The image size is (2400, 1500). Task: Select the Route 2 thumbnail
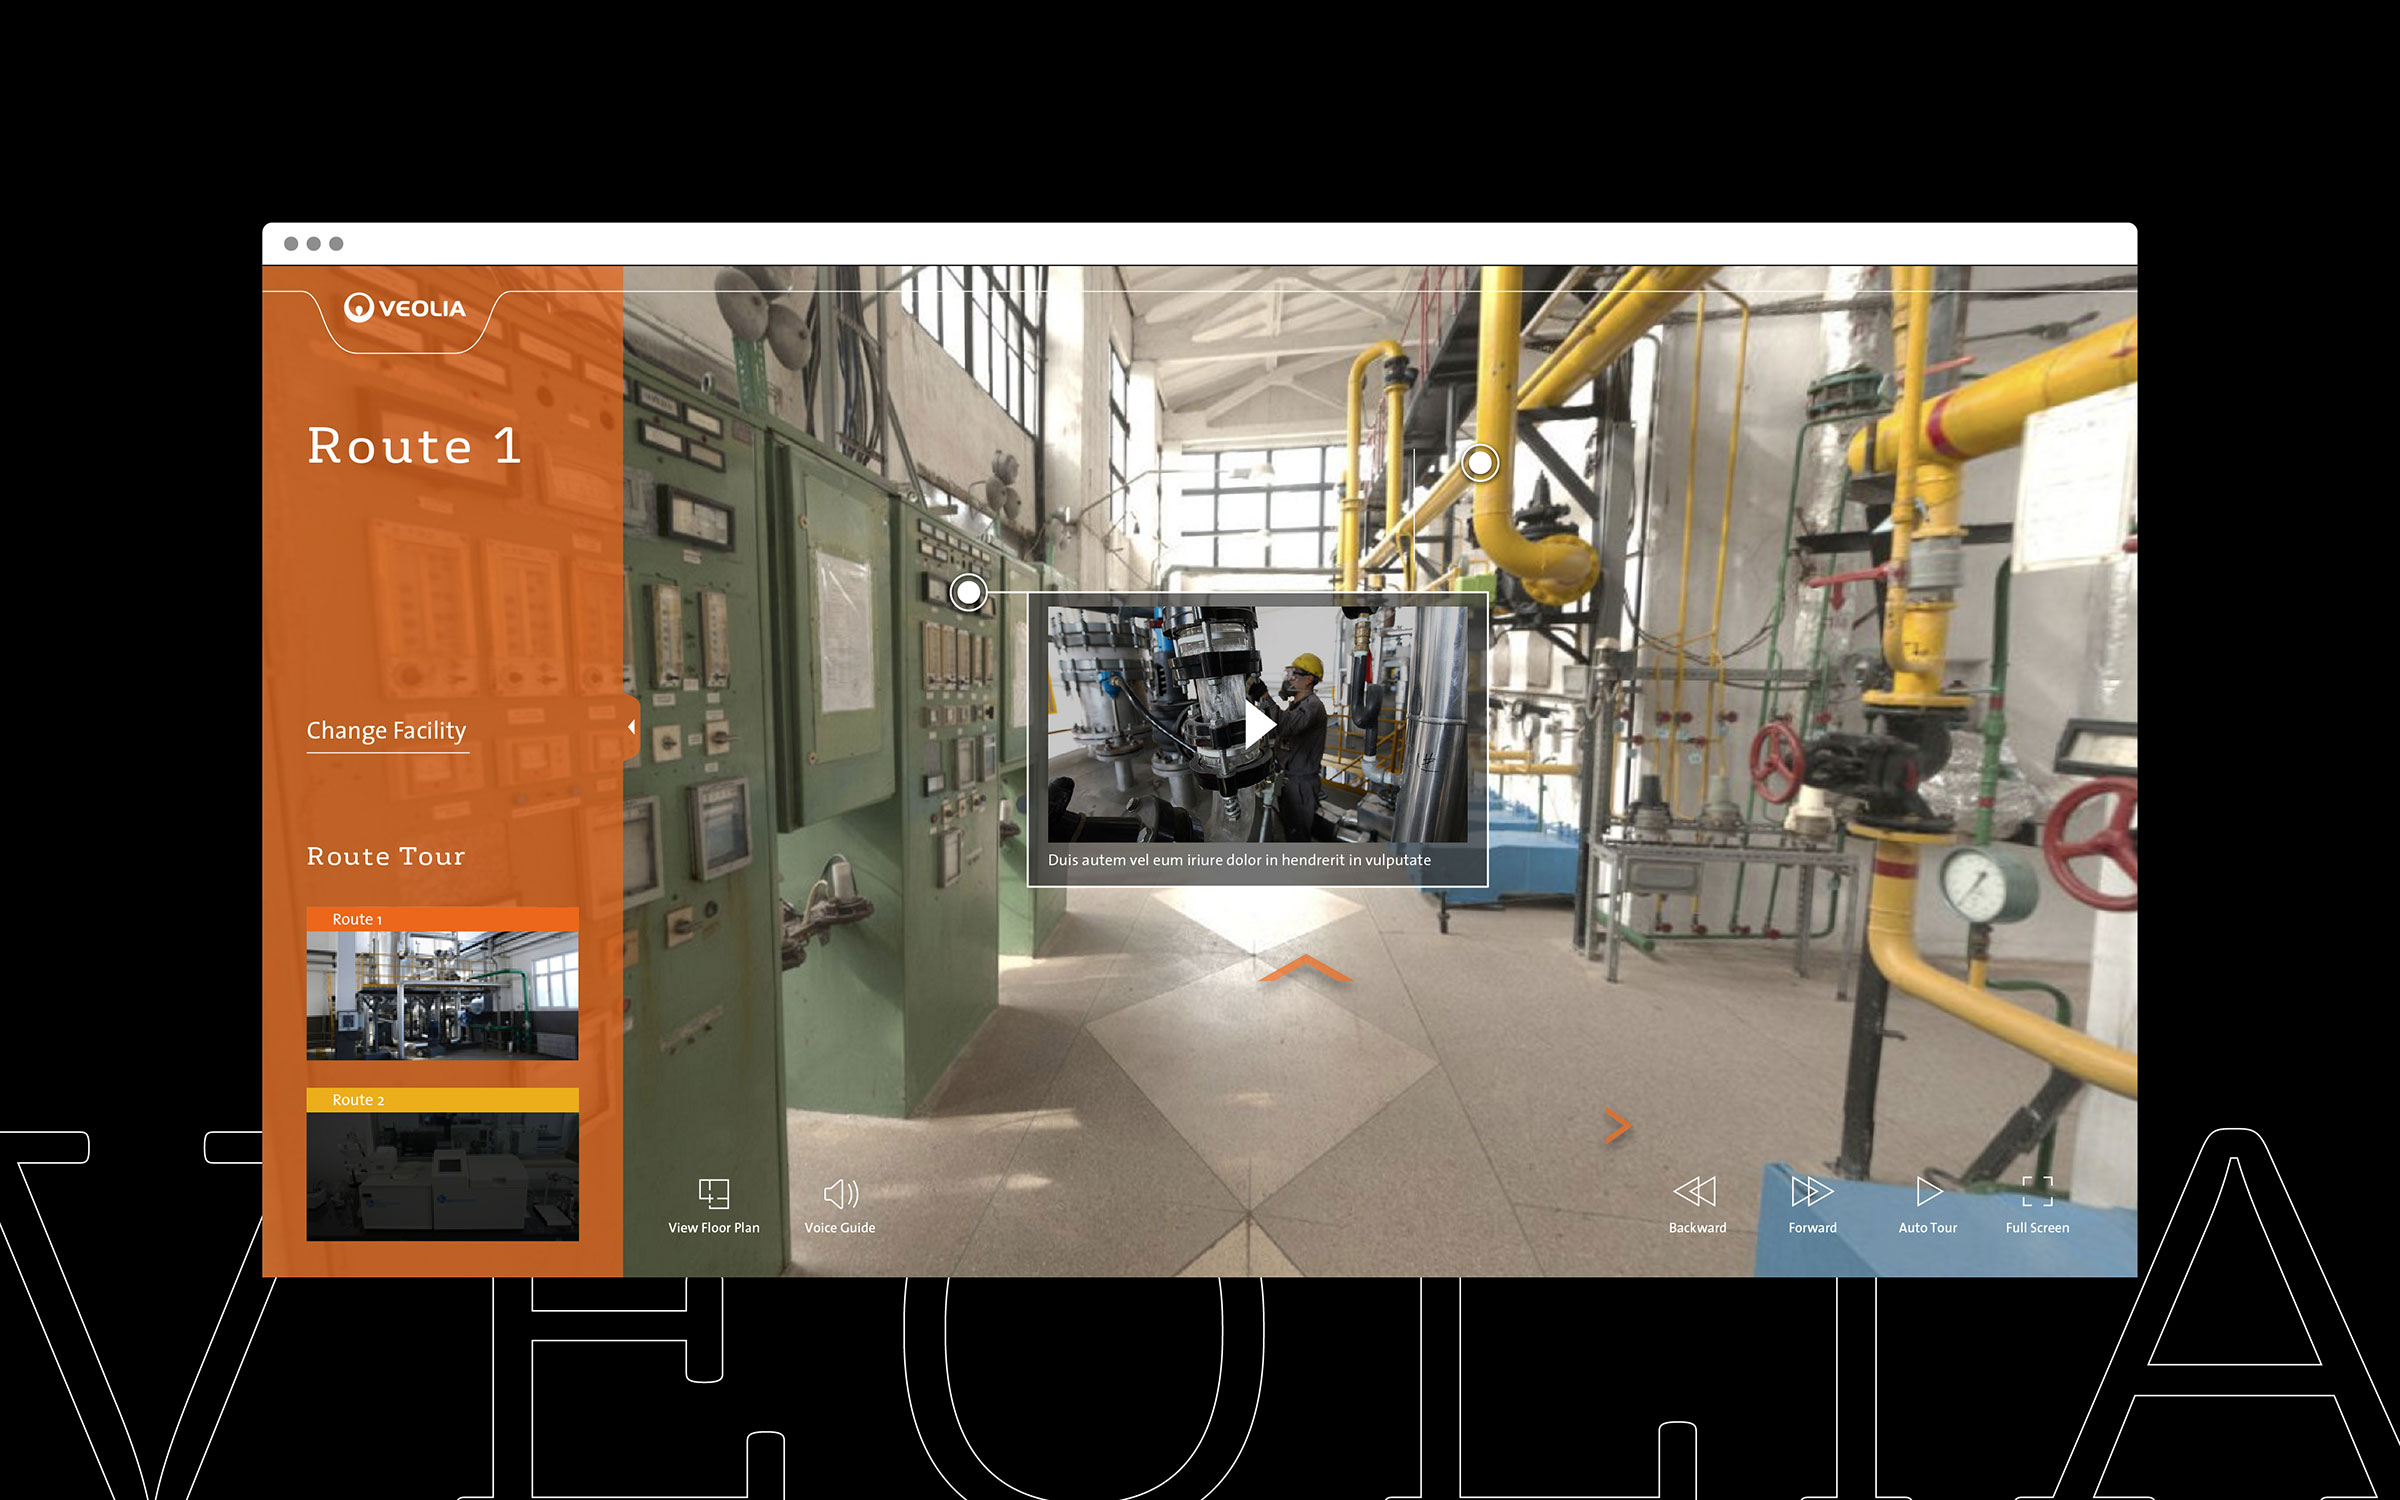[442, 1176]
